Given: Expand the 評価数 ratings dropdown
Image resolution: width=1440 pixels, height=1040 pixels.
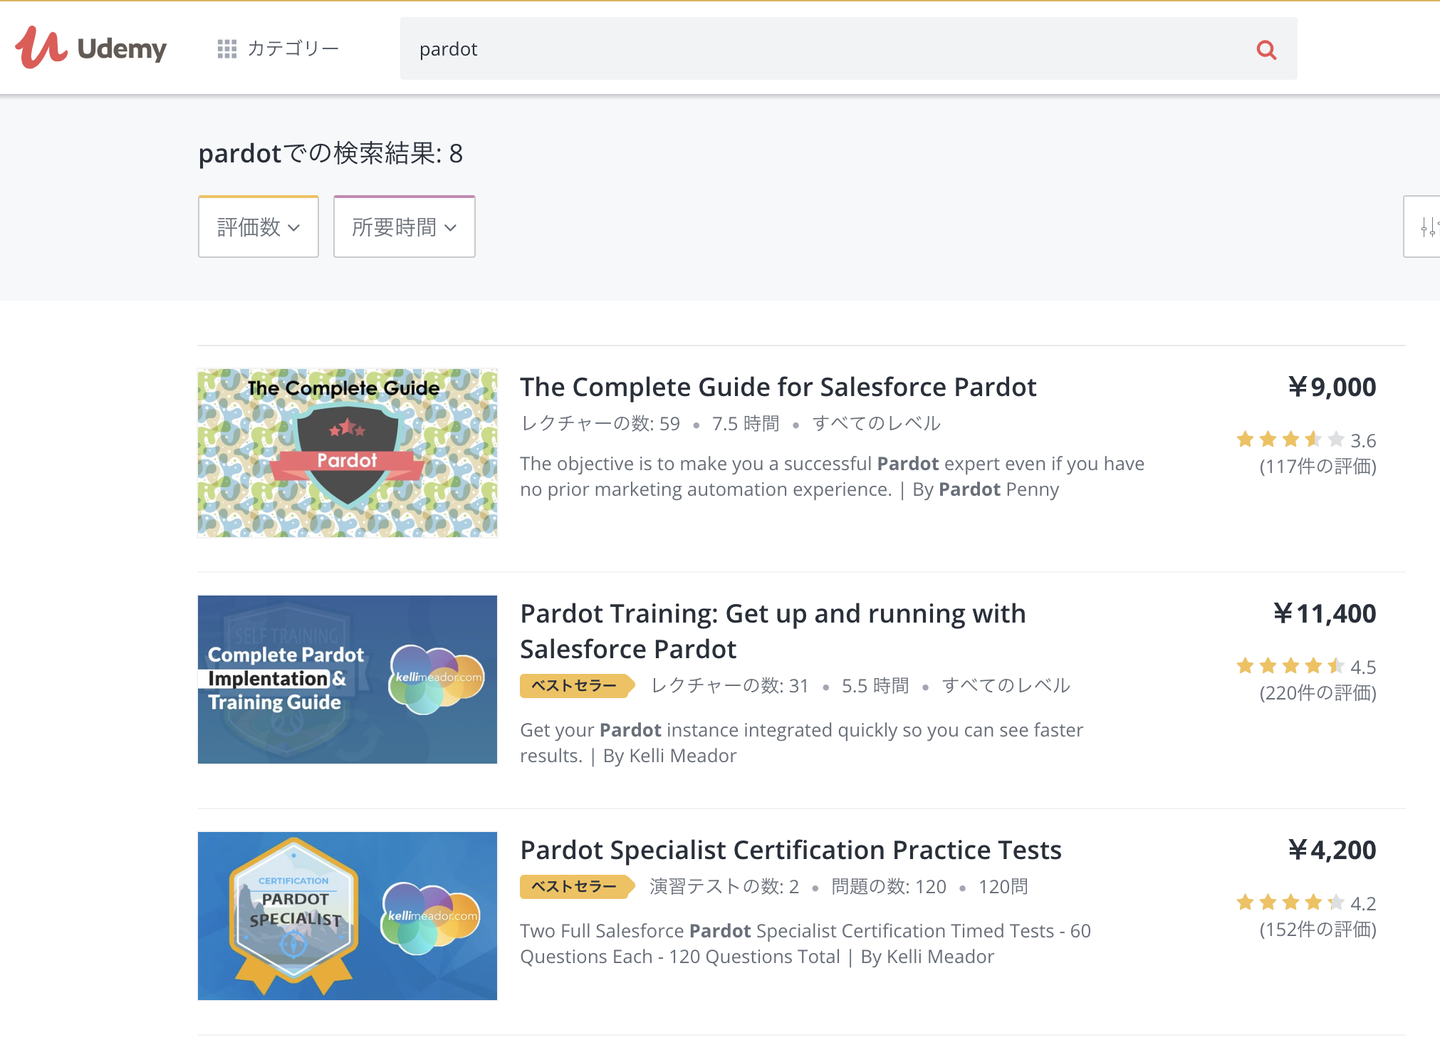Looking at the screenshot, I should click(x=258, y=227).
